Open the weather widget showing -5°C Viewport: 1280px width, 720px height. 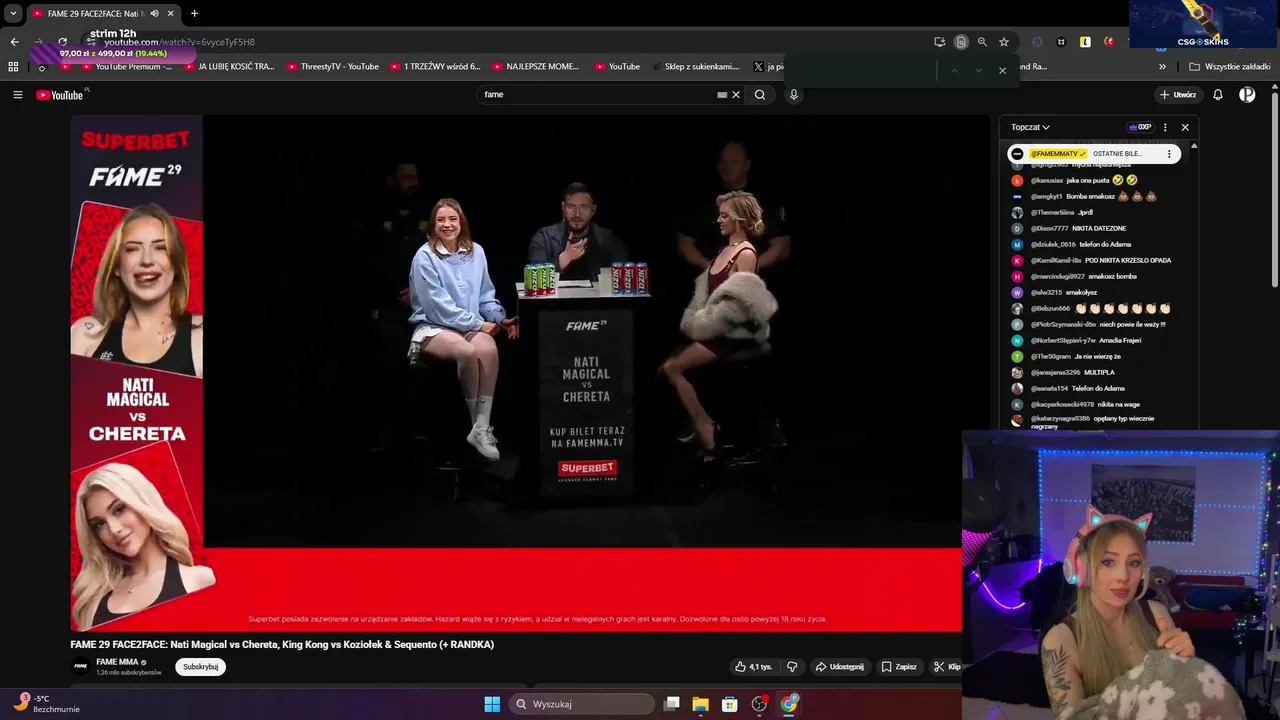click(x=45, y=704)
